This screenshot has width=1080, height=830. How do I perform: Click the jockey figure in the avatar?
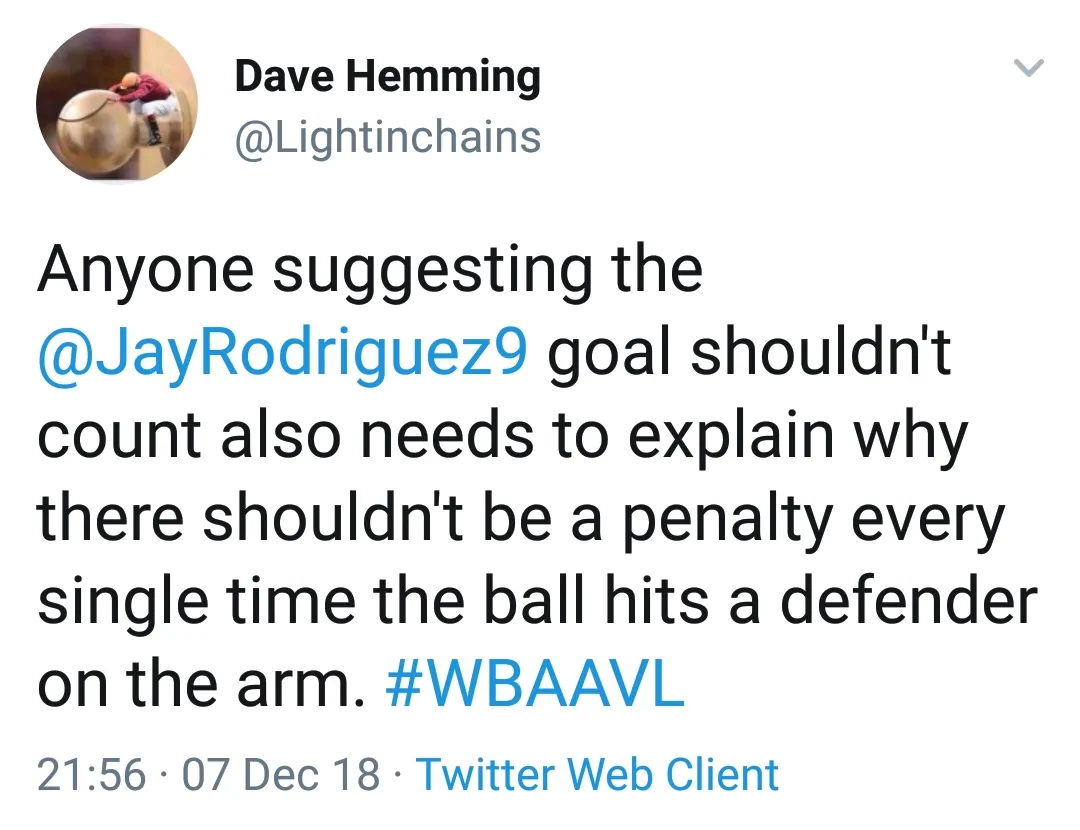138,96
